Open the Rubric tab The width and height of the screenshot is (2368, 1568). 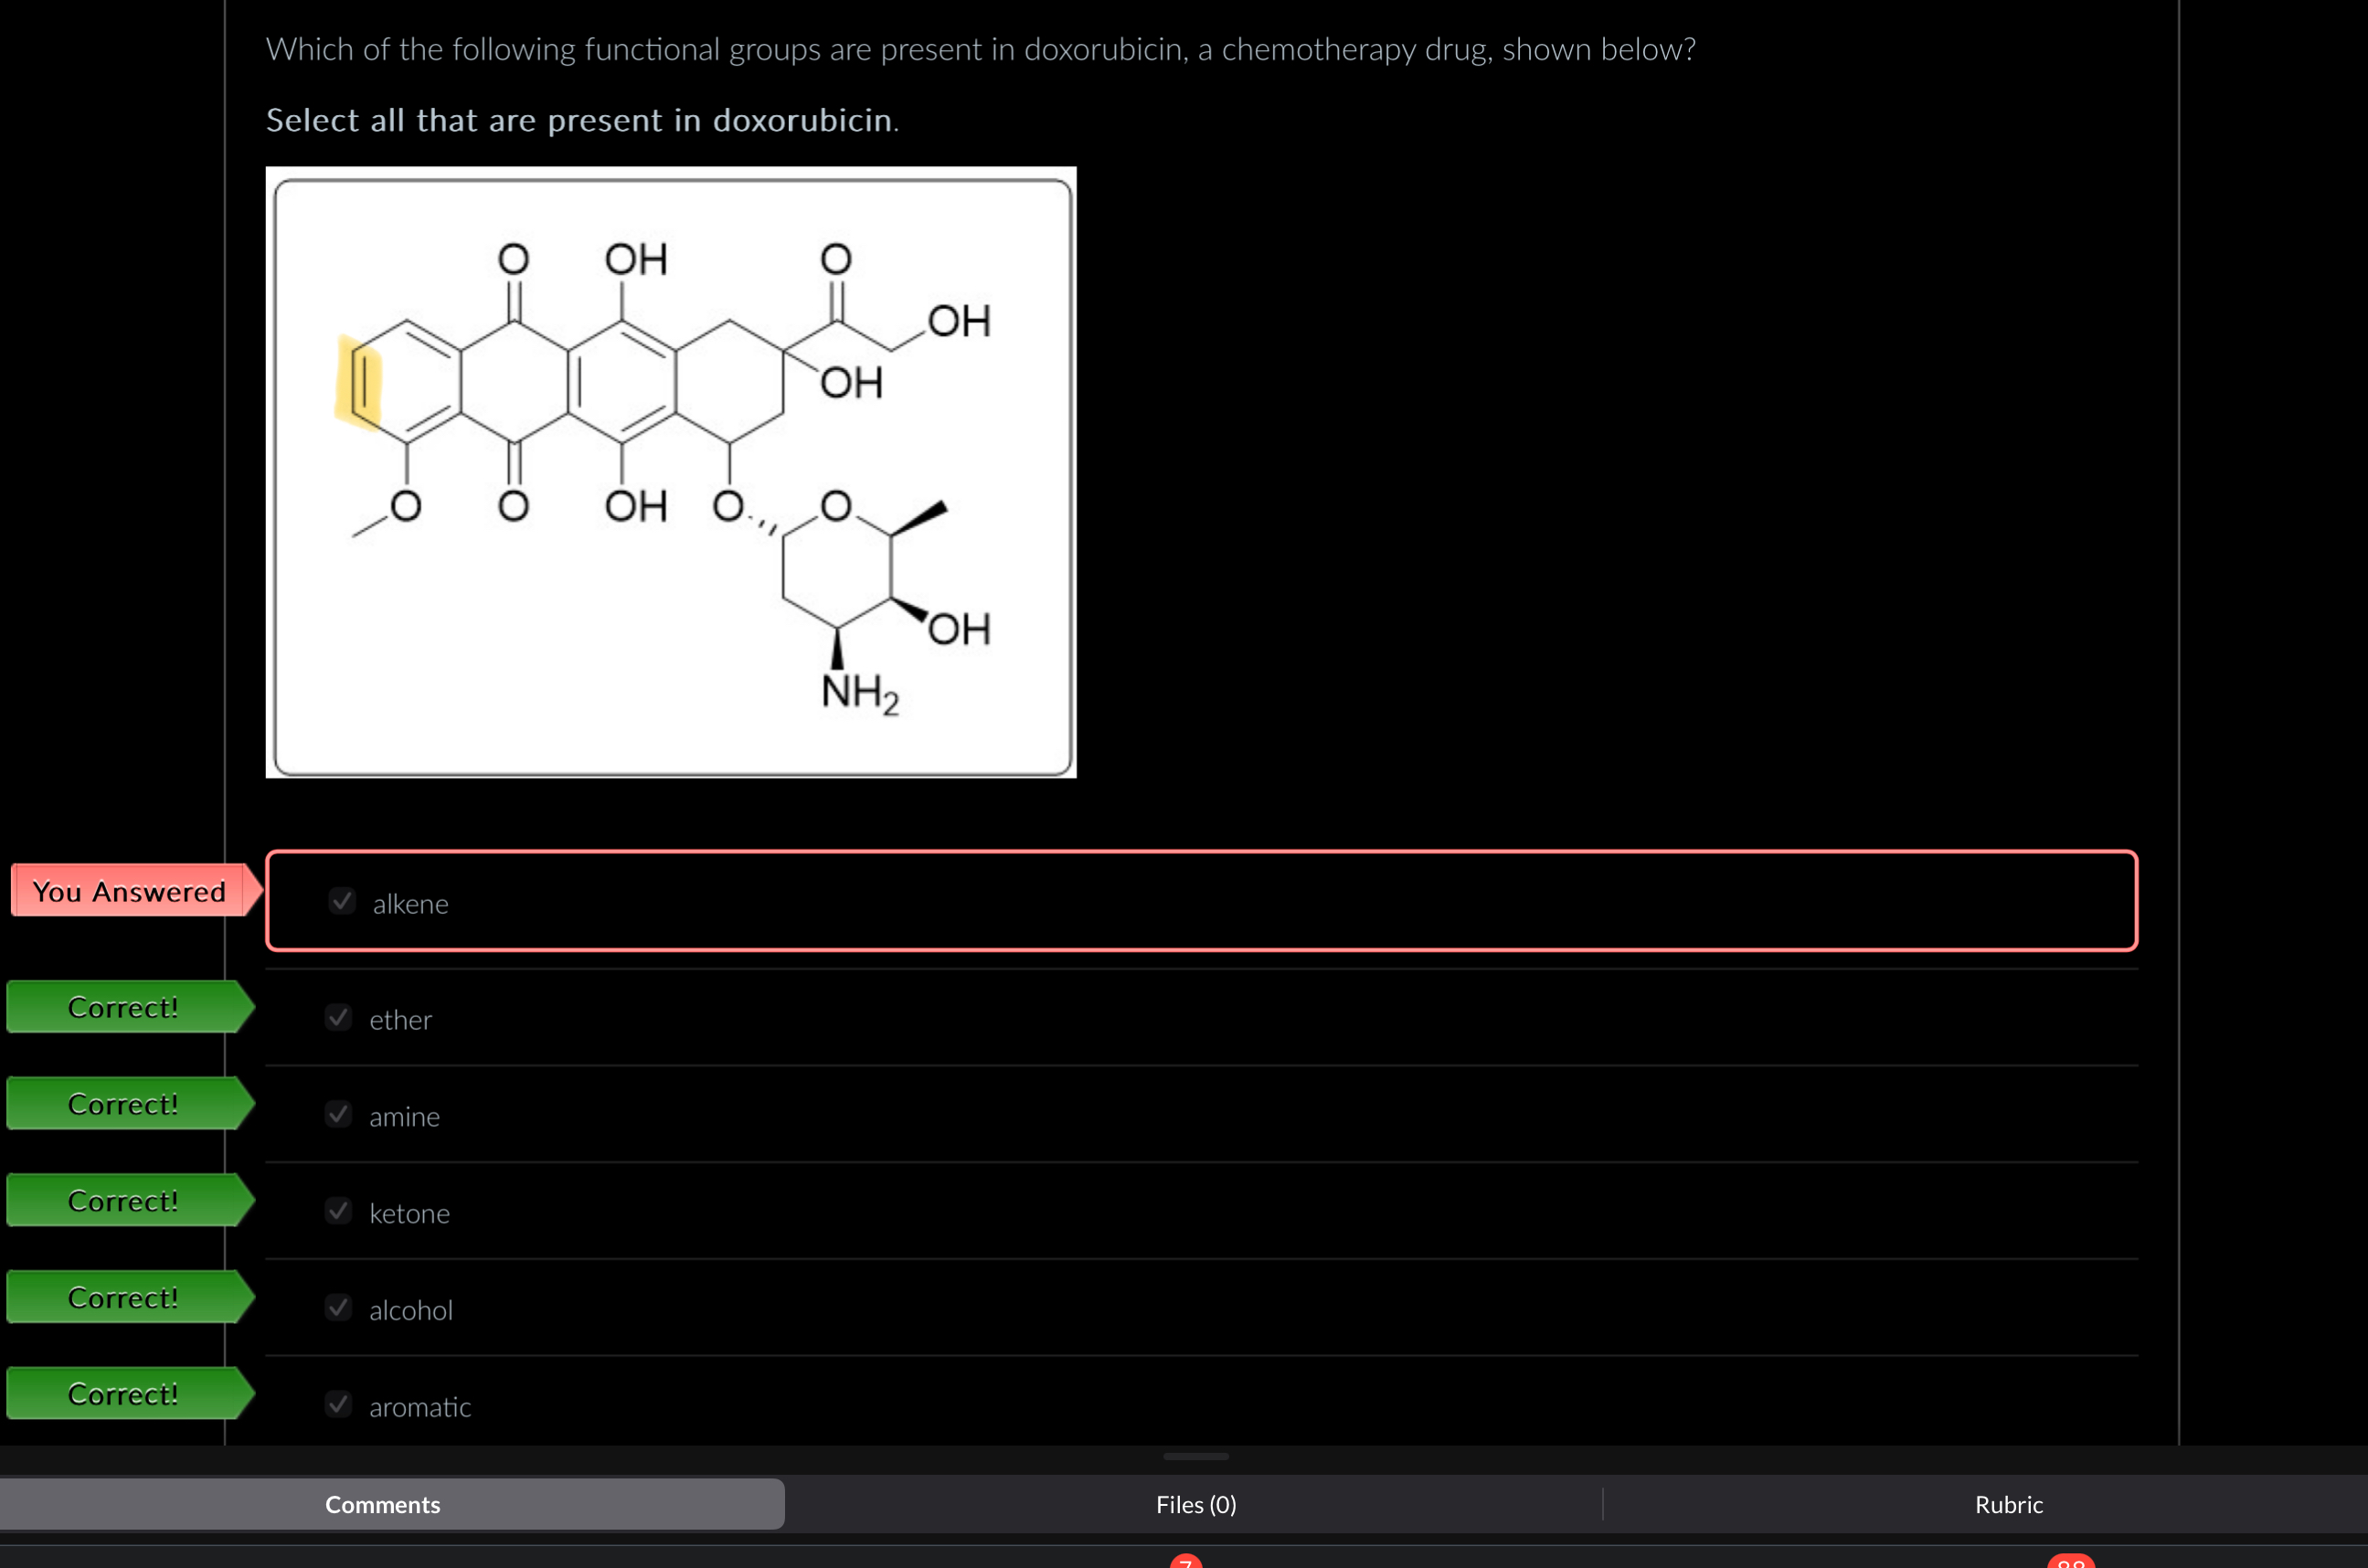pyautogui.click(x=2010, y=1504)
